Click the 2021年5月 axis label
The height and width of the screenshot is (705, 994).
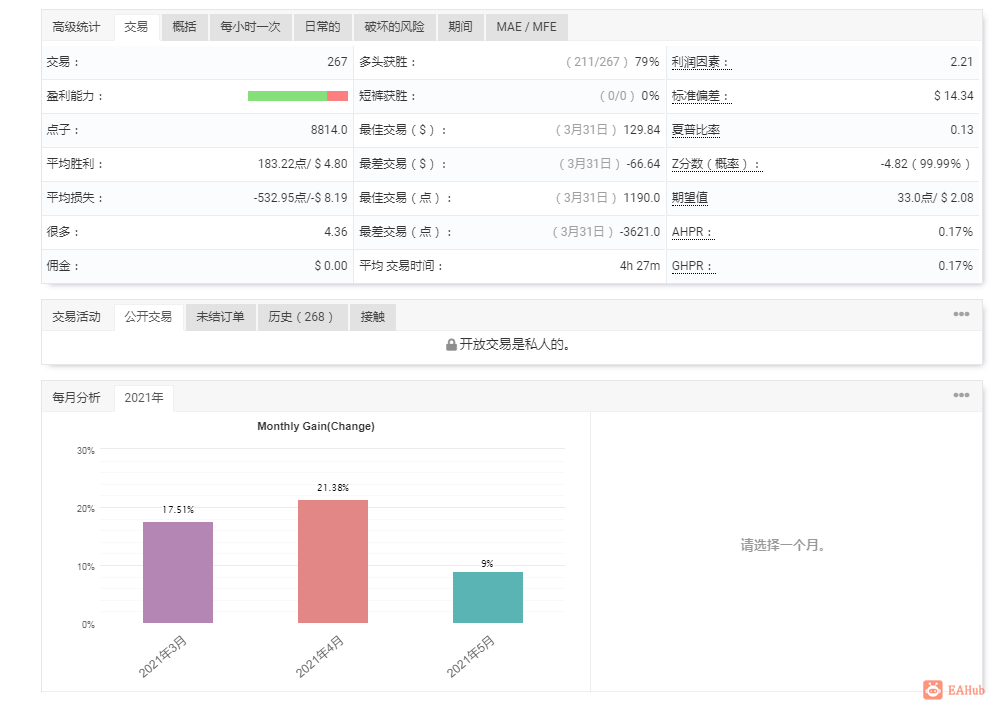[470, 657]
